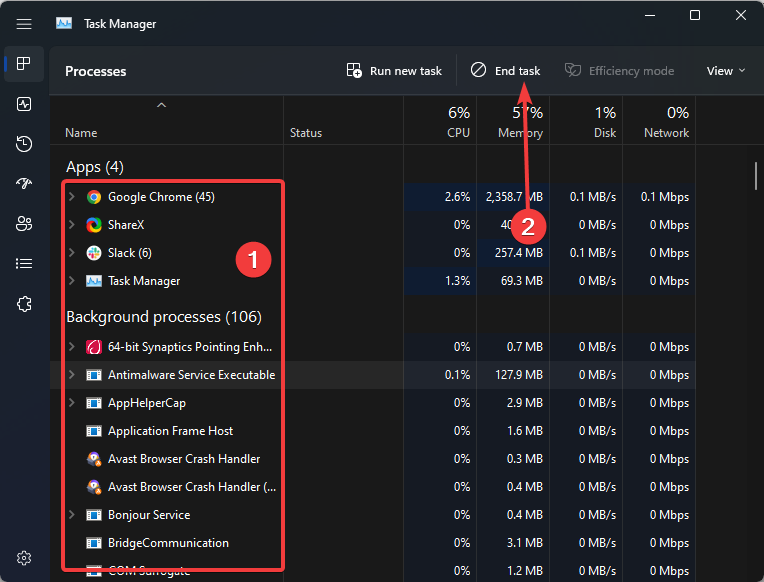Expand Antimalware Service Executable row
Image resolution: width=764 pixels, height=582 pixels.
click(72, 375)
